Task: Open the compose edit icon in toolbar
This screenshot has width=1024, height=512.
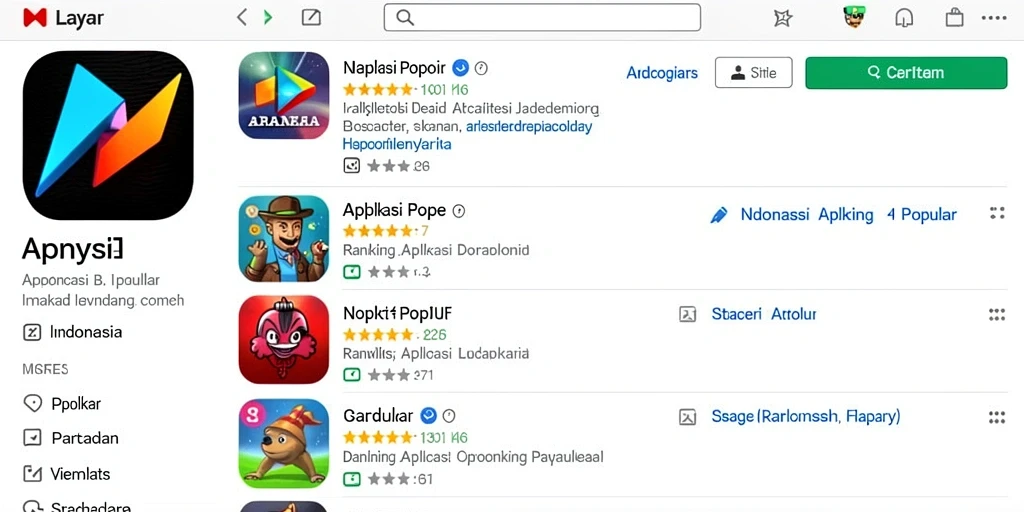Action: [312, 18]
